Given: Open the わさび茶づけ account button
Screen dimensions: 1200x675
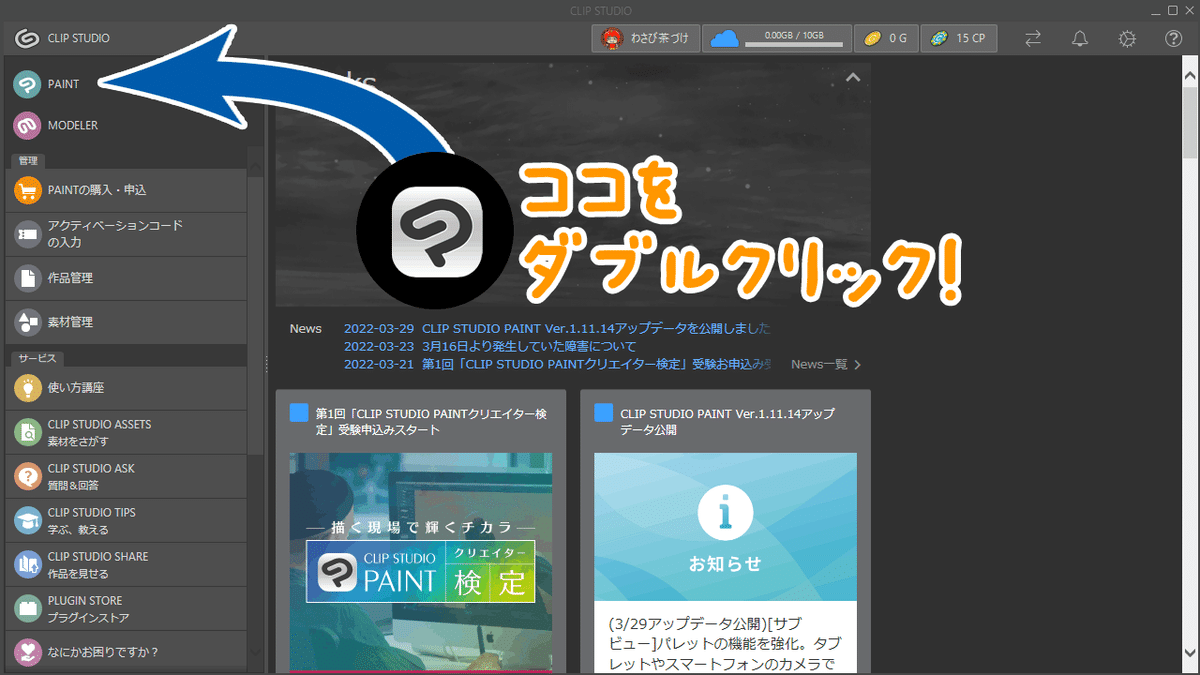Looking at the screenshot, I should [x=646, y=39].
